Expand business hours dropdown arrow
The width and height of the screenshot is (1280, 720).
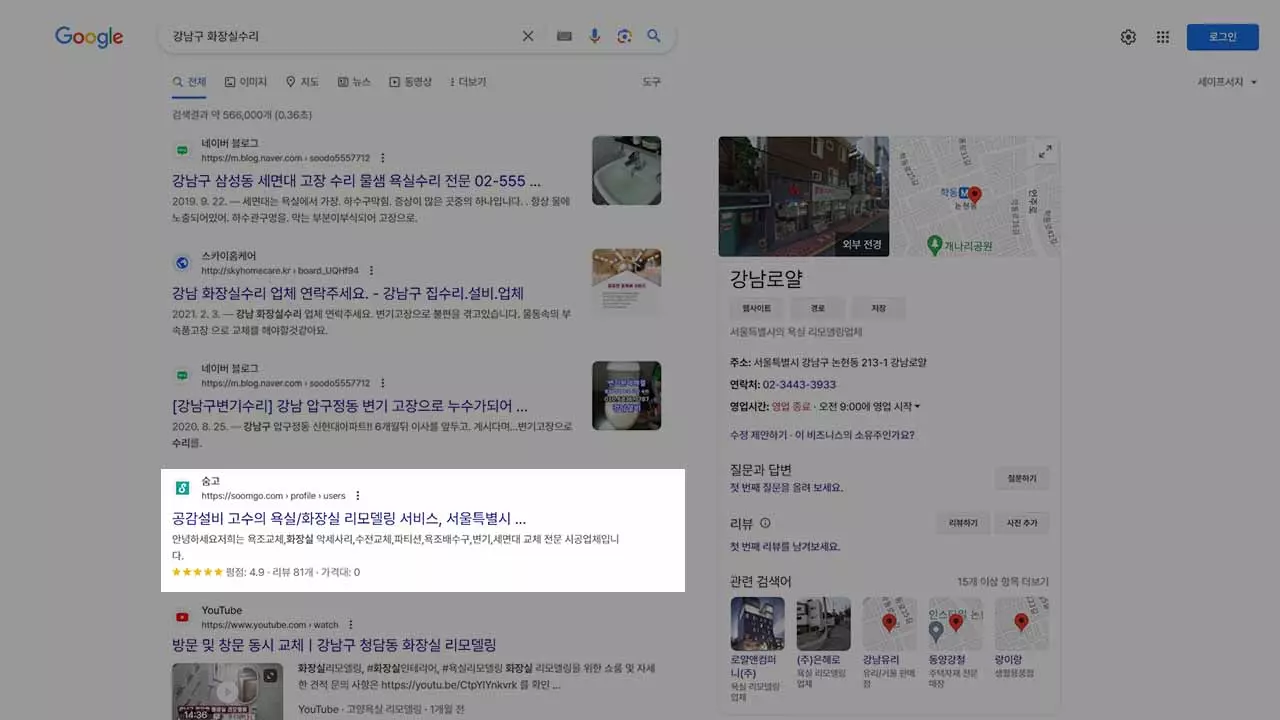(917, 406)
